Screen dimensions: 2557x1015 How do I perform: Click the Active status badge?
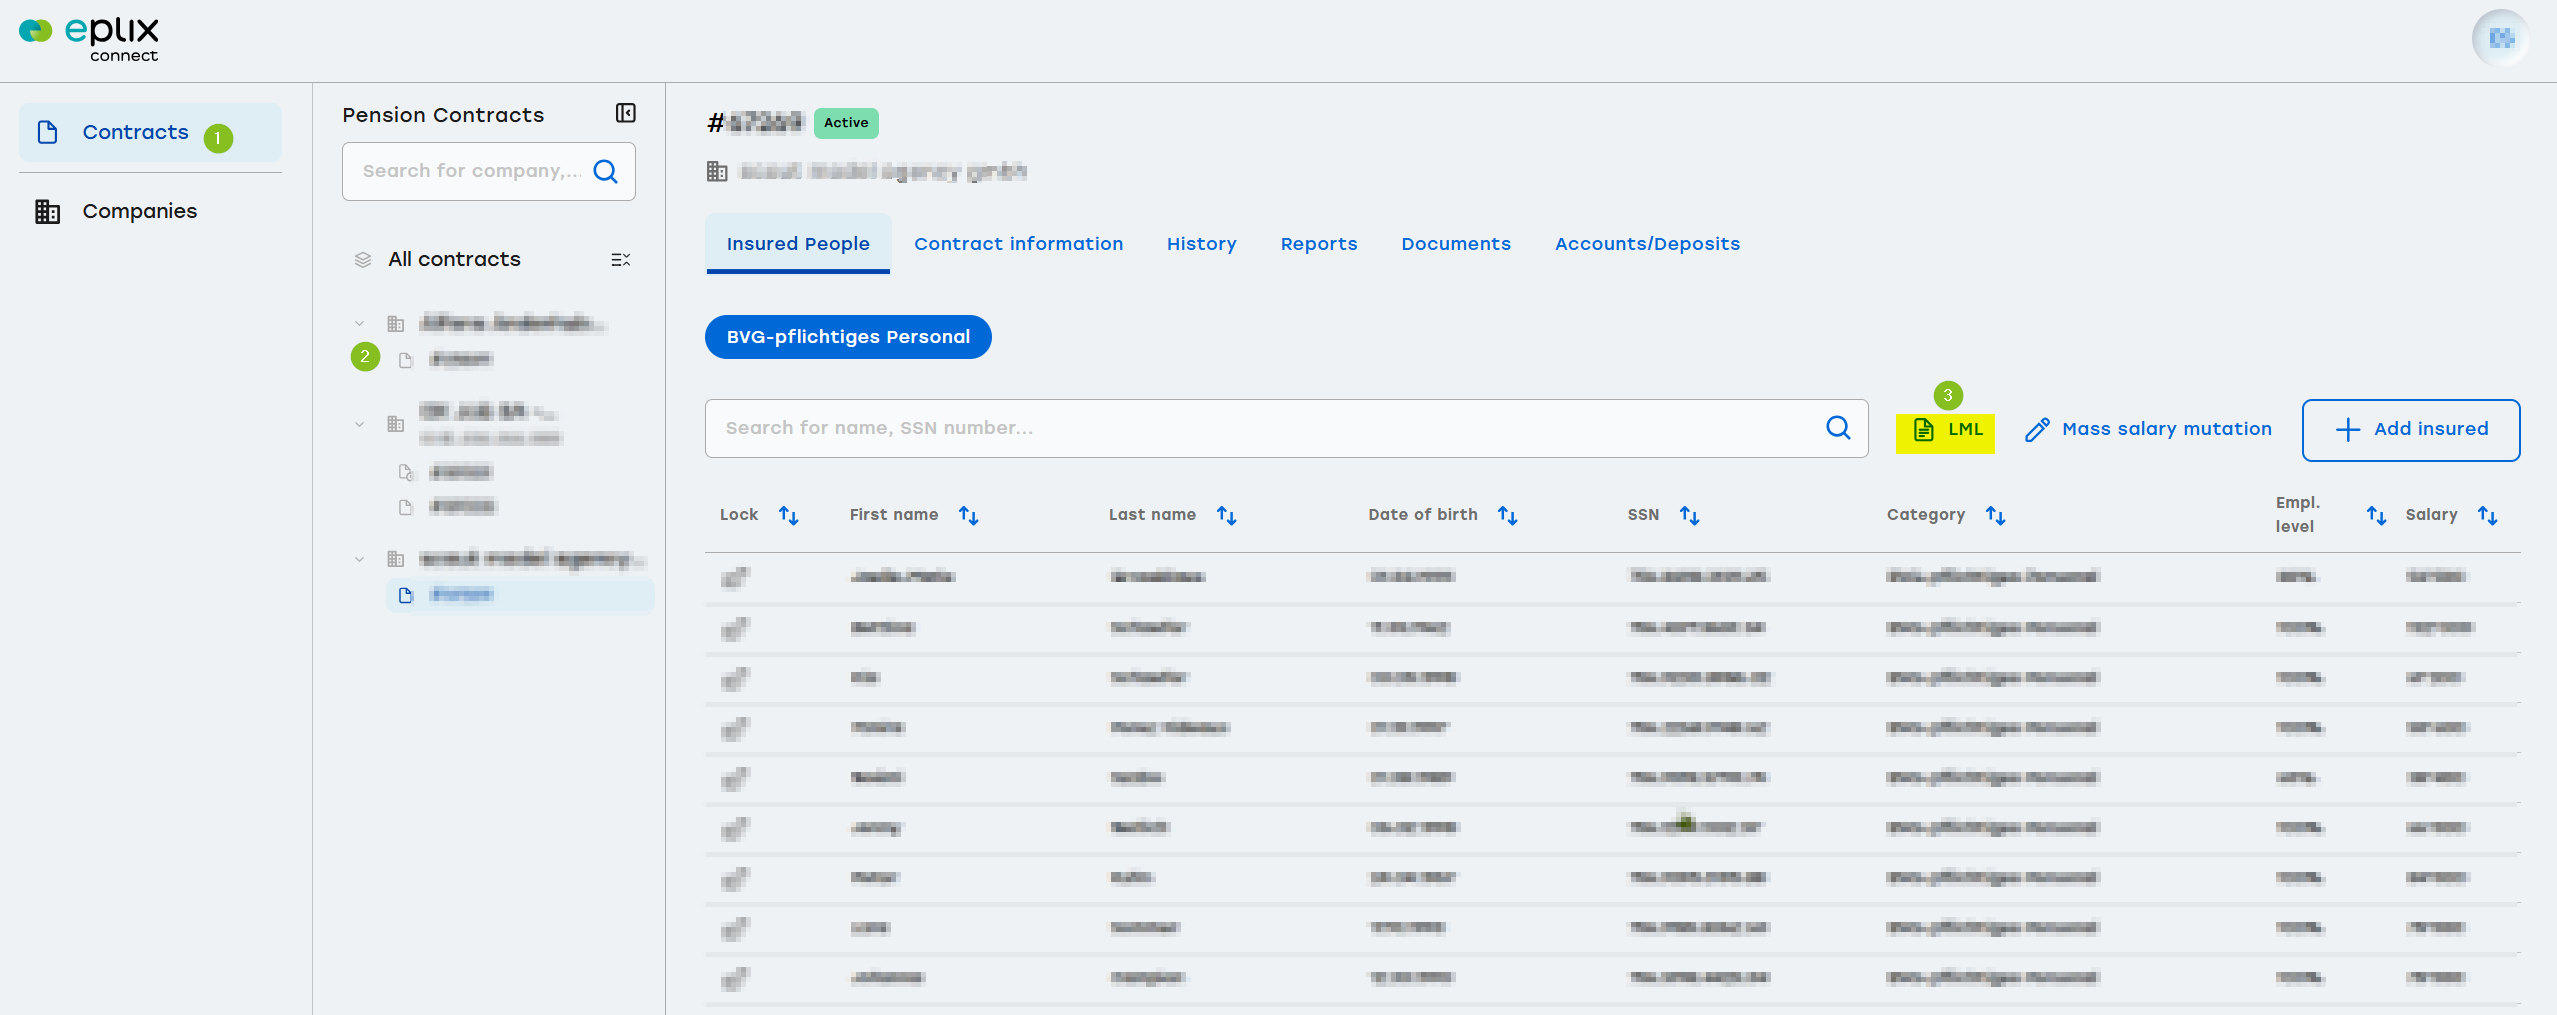[x=846, y=123]
